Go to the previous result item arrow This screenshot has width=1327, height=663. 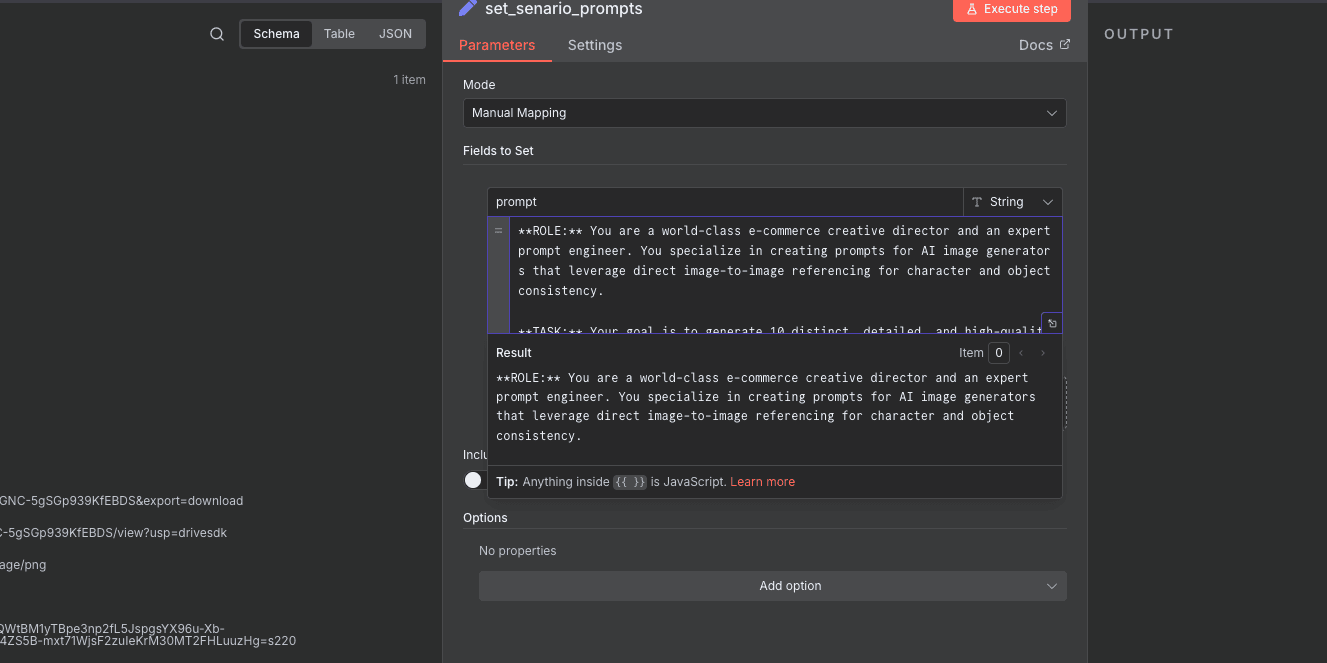[1021, 353]
